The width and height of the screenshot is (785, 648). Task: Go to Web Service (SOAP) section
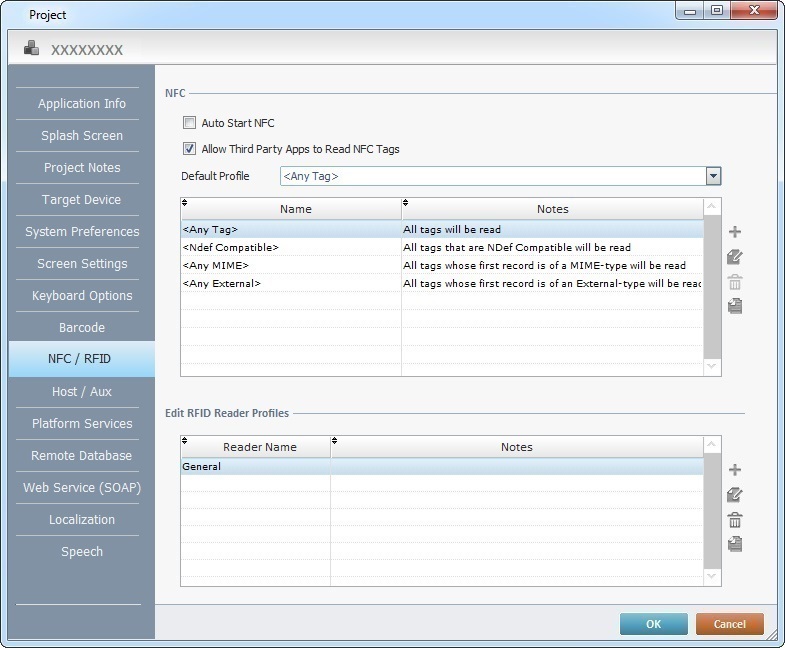[82, 487]
